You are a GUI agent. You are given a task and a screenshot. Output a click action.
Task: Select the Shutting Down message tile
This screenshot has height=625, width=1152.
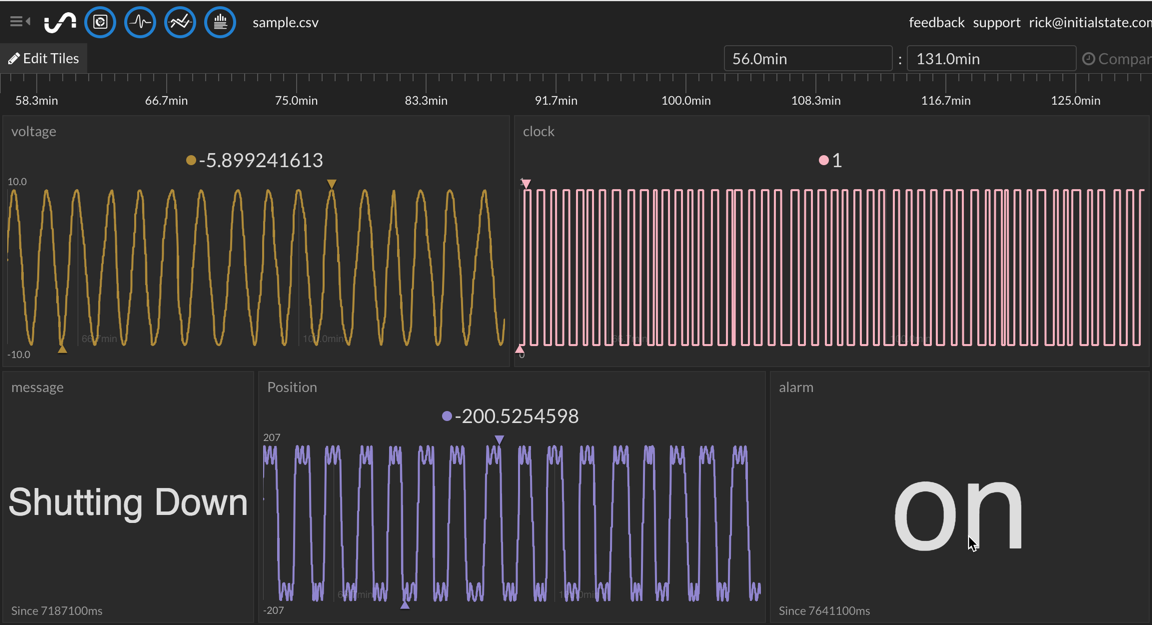click(x=128, y=502)
